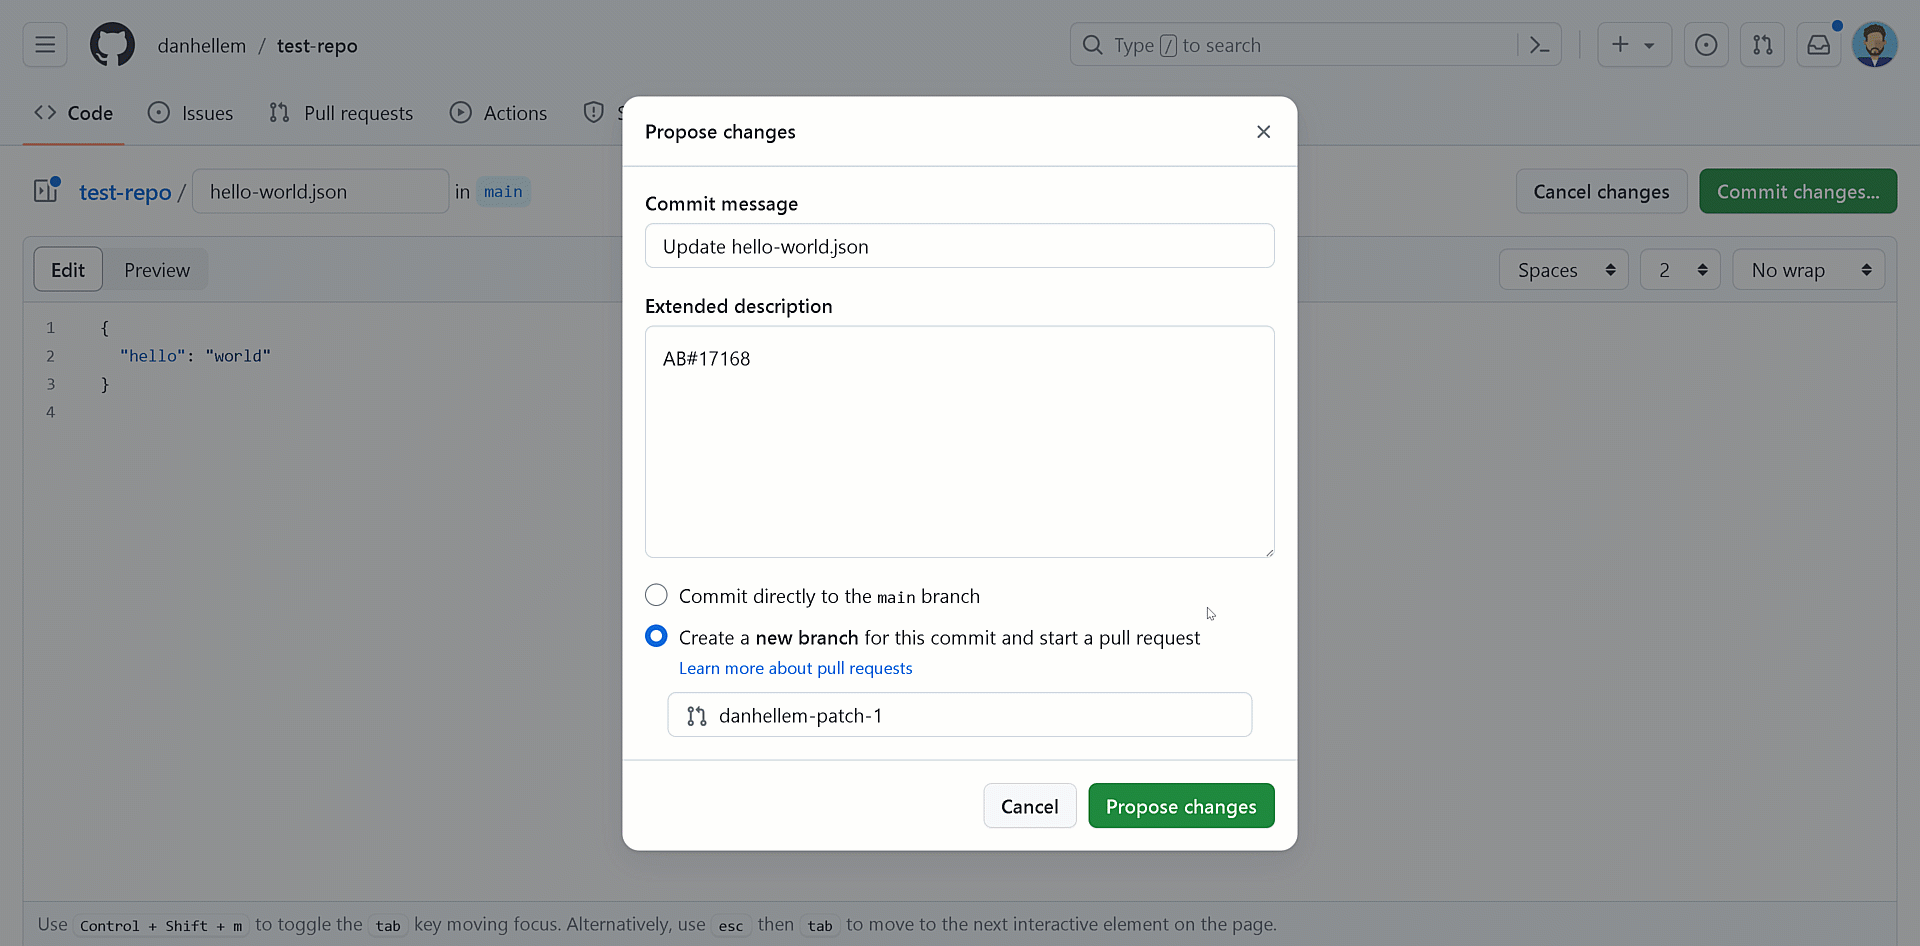The height and width of the screenshot is (946, 1920).
Task: Click the issues icon in the header
Action: coord(159,113)
